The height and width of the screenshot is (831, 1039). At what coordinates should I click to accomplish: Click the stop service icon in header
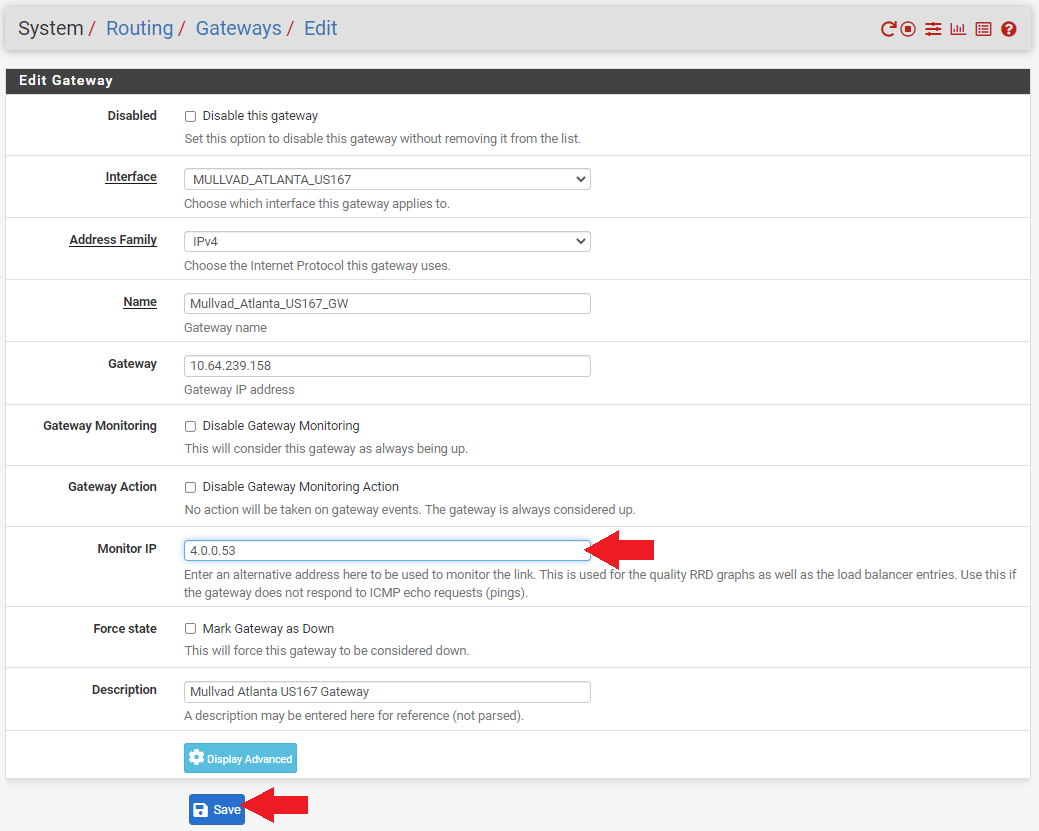[x=908, y=28]
